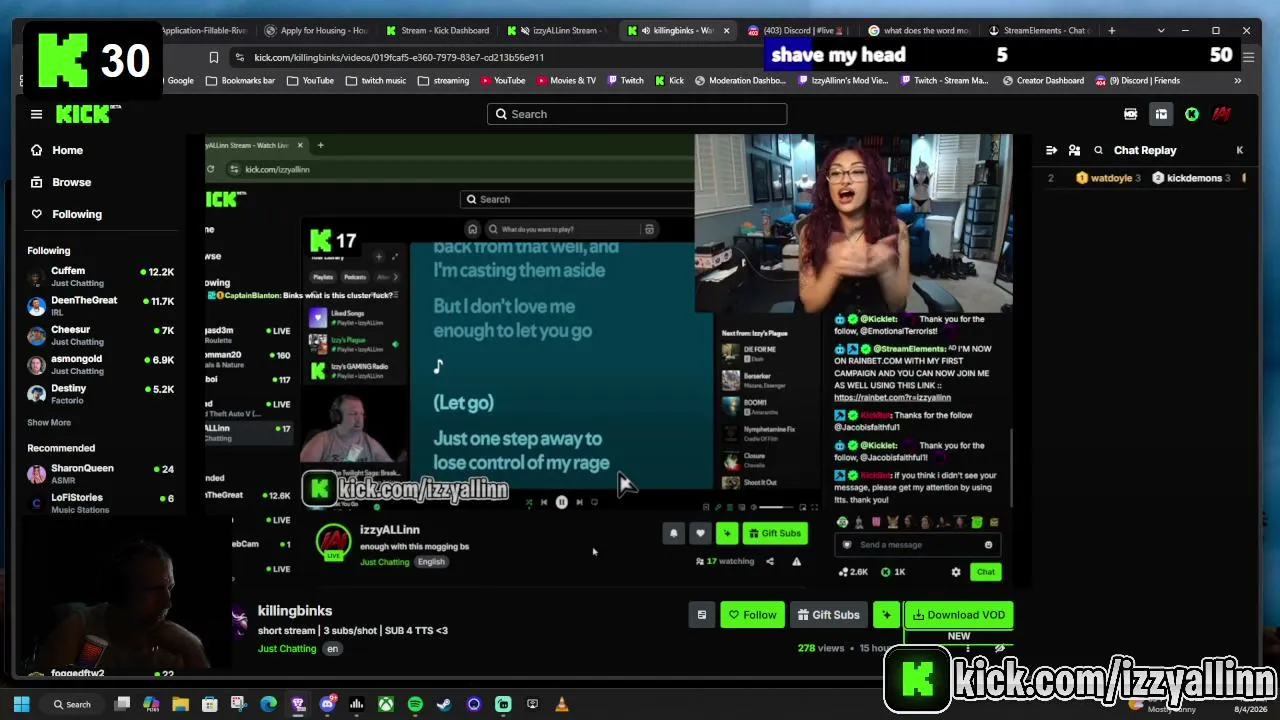1280x720 pixels.
Task: Open the green Kick coins icon in header
Action: (x=1192, y=114)
